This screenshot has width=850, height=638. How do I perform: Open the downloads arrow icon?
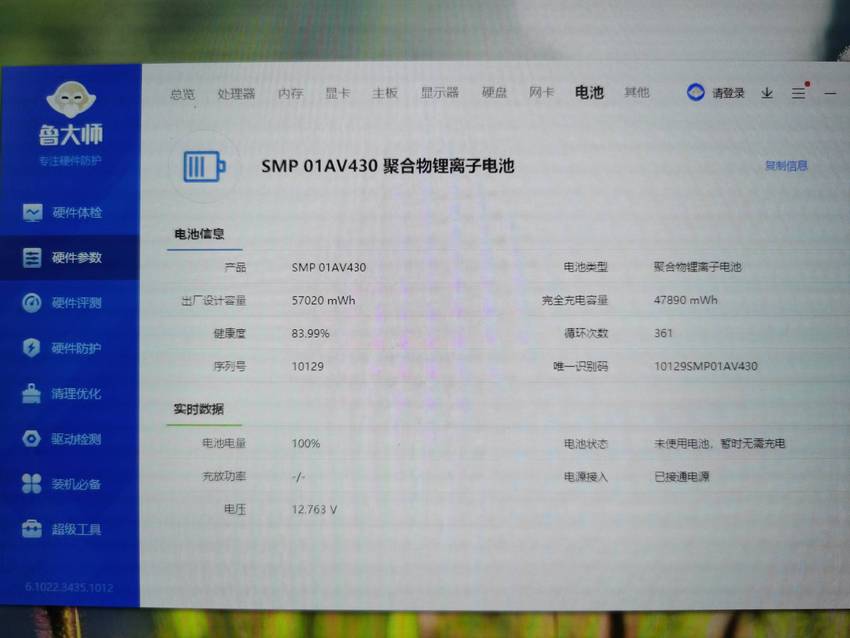click(767, 93)
